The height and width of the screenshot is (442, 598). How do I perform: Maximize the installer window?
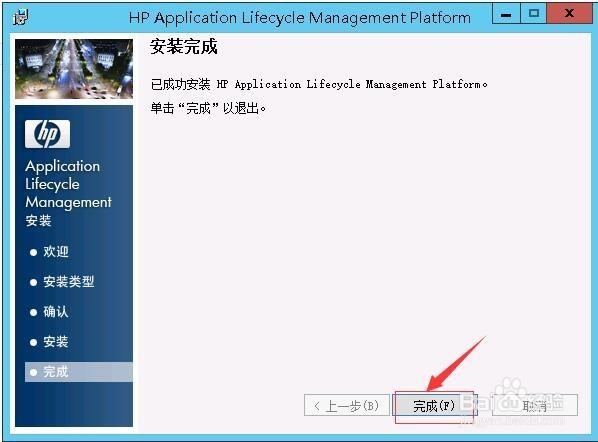pyautogui.click(x=534, y=14)
